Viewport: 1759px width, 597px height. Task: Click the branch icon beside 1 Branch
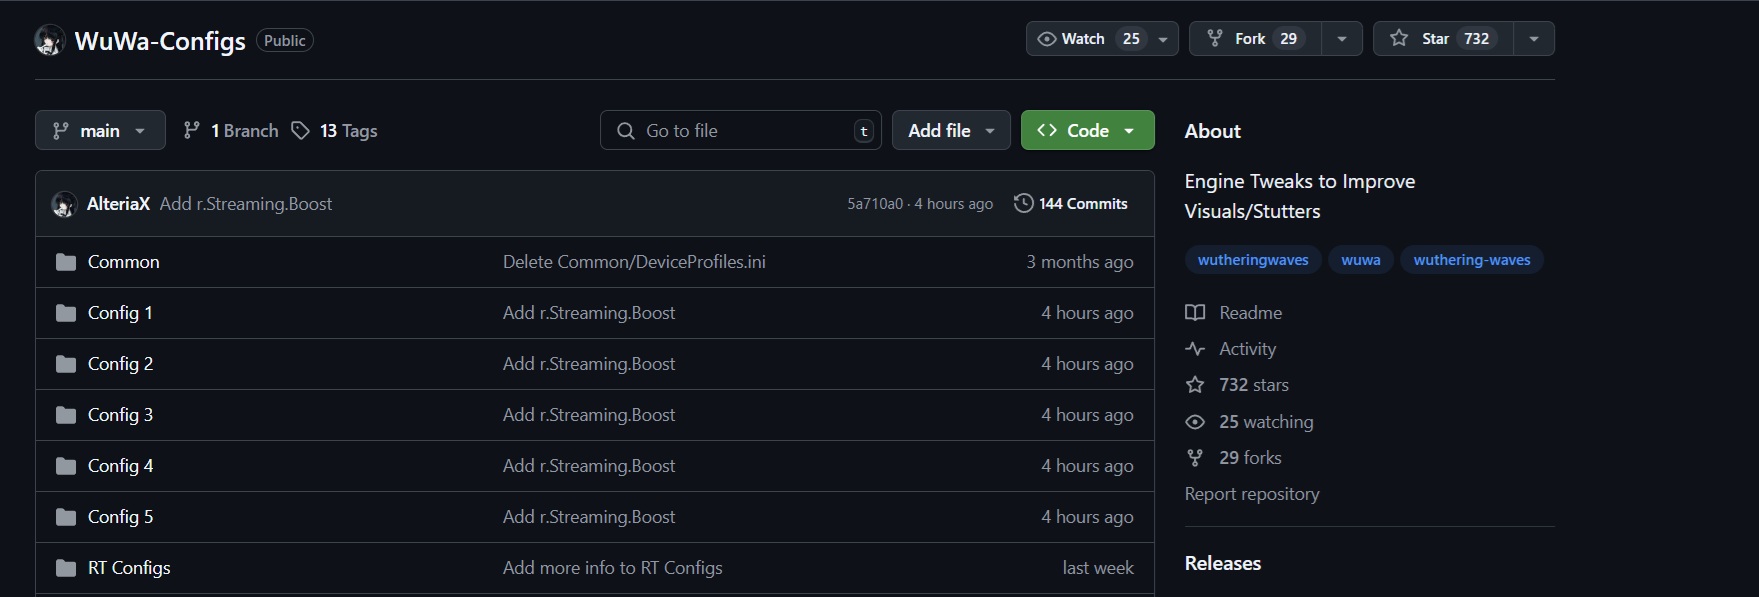(191, 131)
